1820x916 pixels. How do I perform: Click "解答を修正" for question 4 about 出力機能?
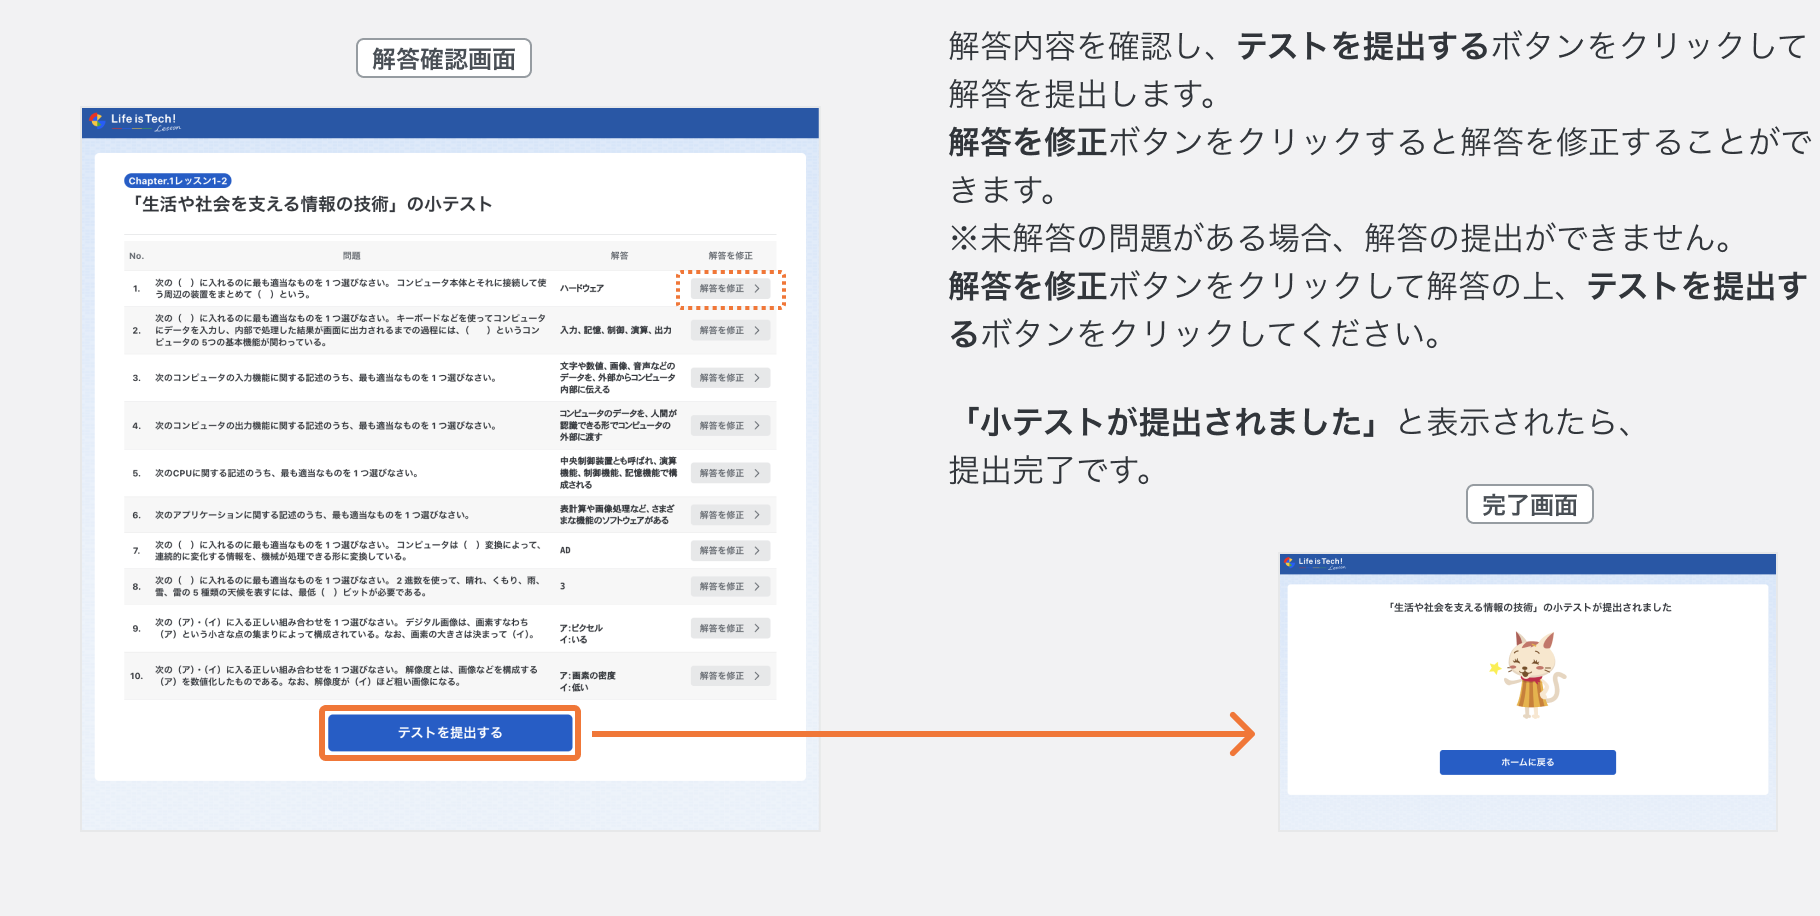point(730,425)
